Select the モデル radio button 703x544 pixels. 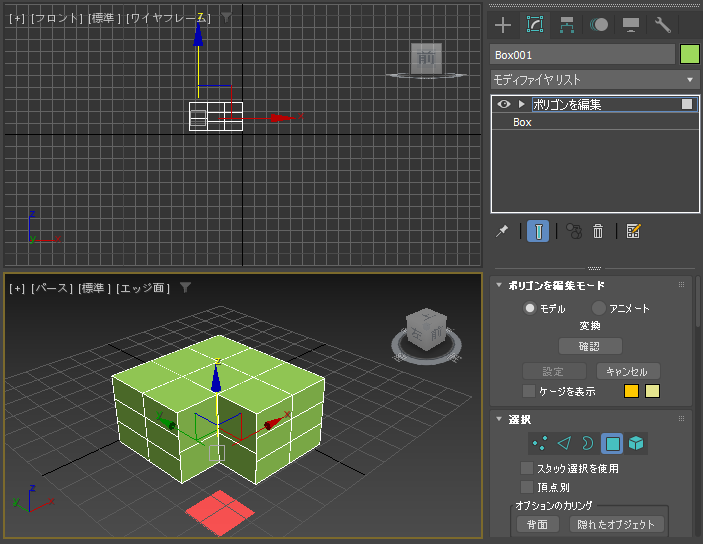click(530, 309)
